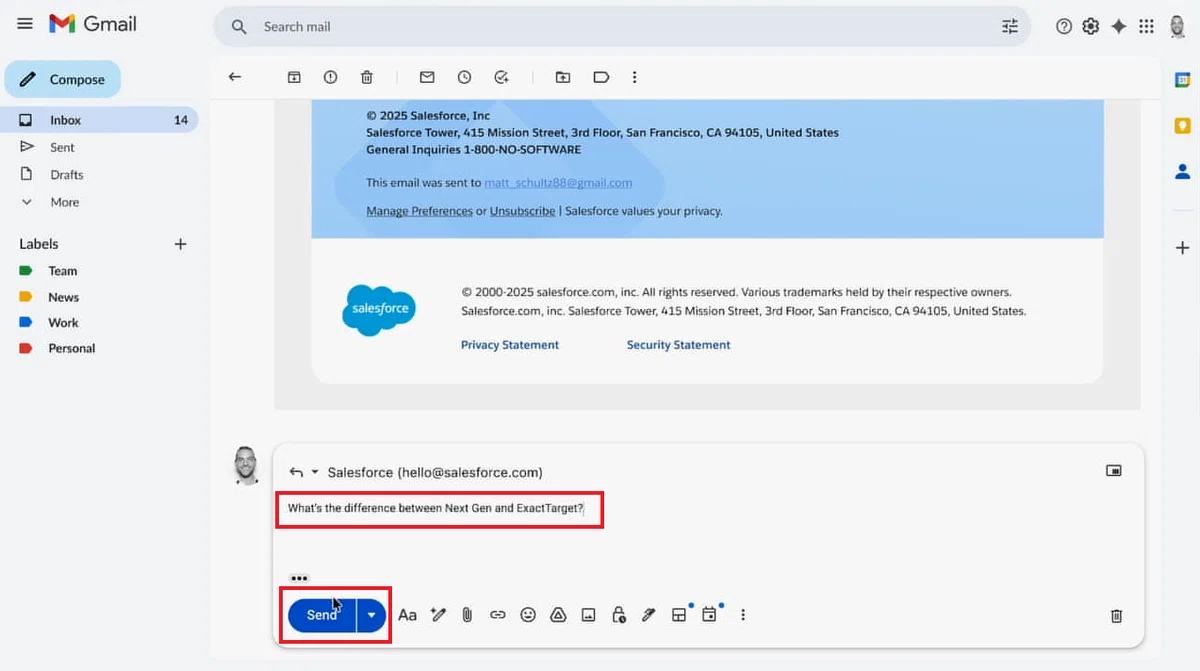This screenshot has width=1200, height=671.
Task: Set up a meeting time calendar icon
Action: [709, 615]
